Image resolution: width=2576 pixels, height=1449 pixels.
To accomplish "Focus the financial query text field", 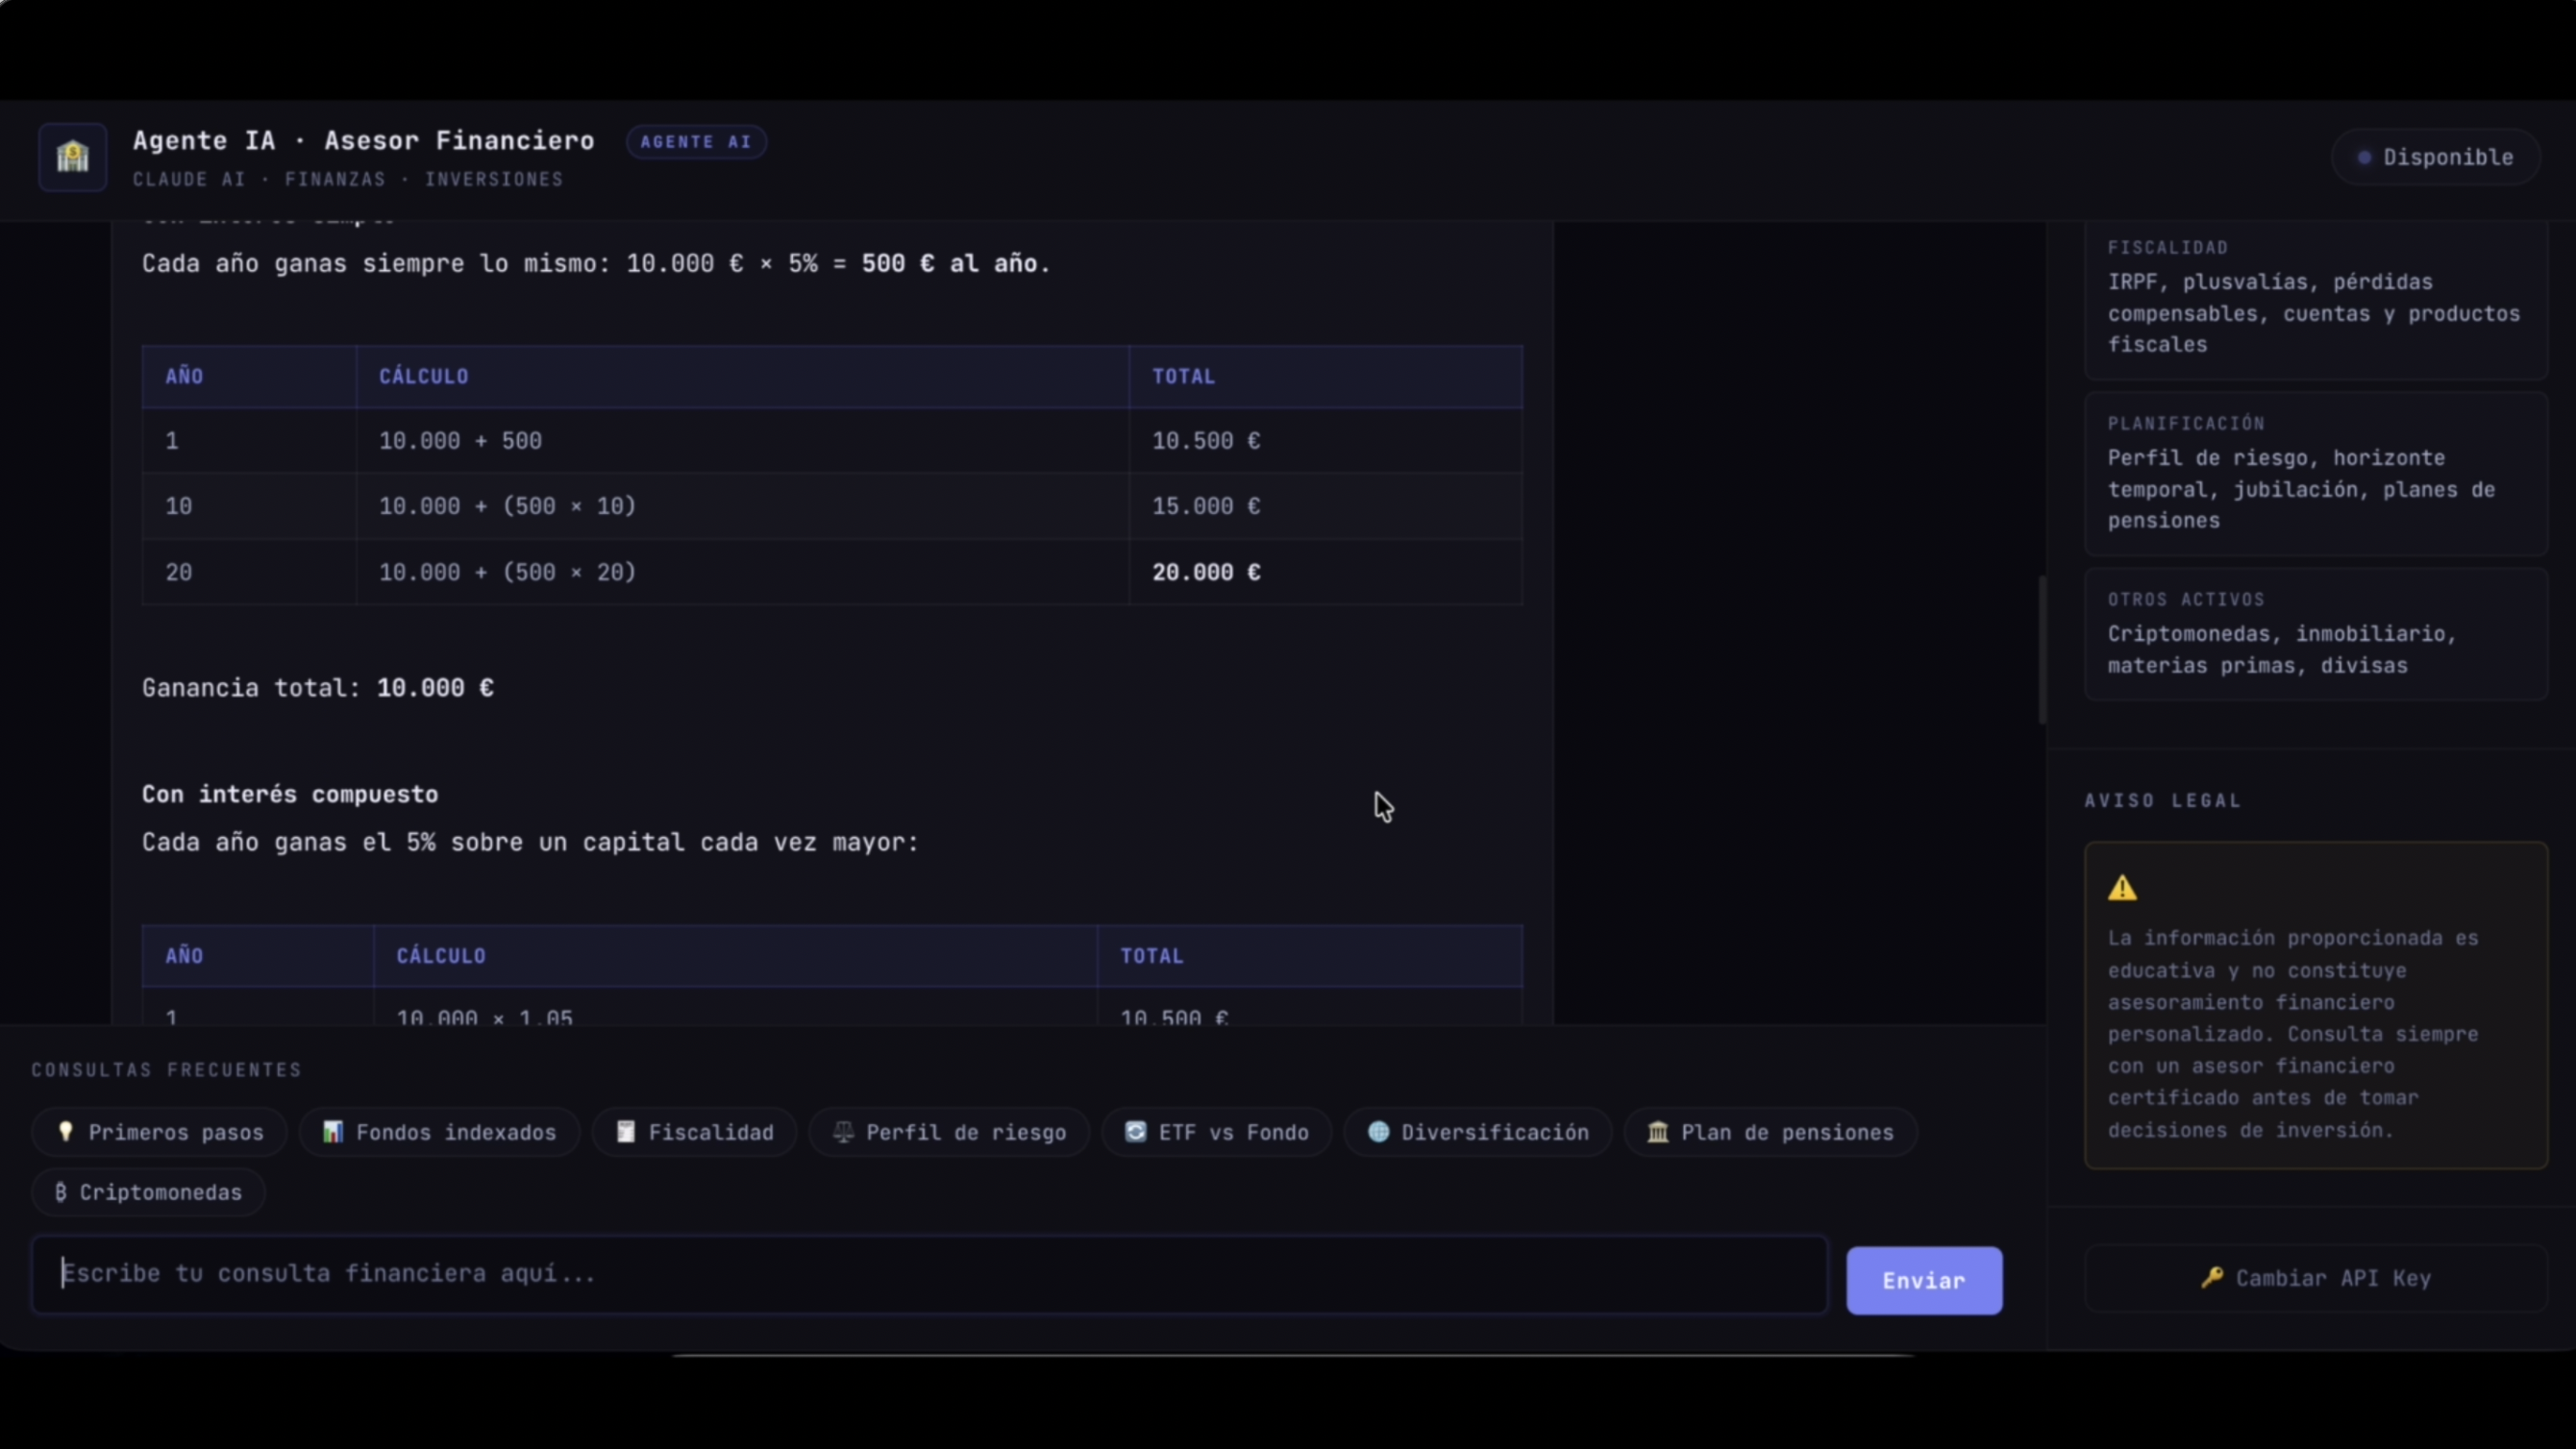I will click(x=929, y=1274).
